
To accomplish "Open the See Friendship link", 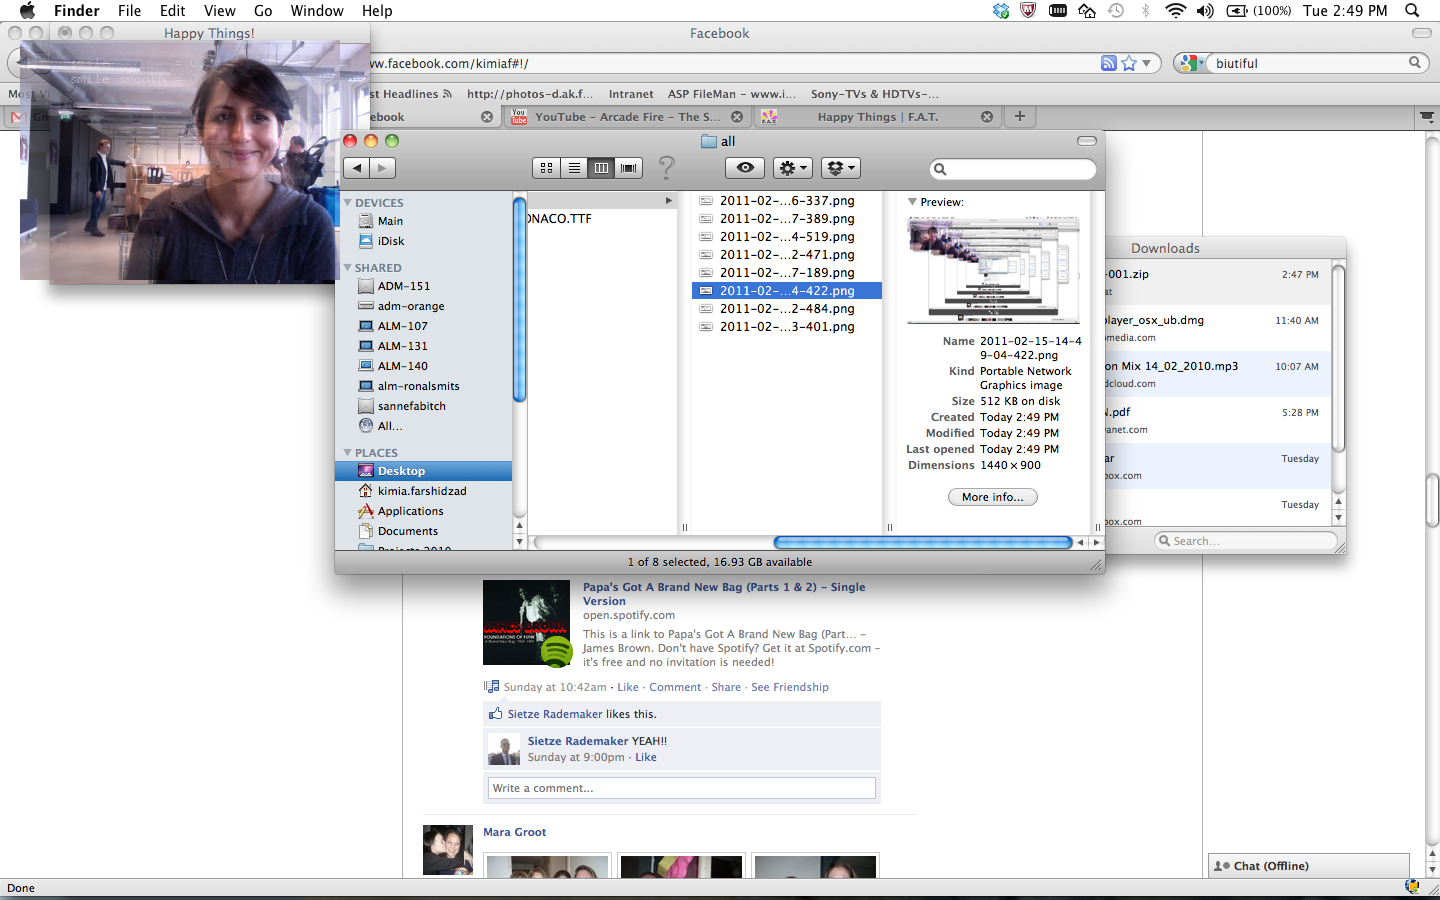I will [x=789, y=687].
